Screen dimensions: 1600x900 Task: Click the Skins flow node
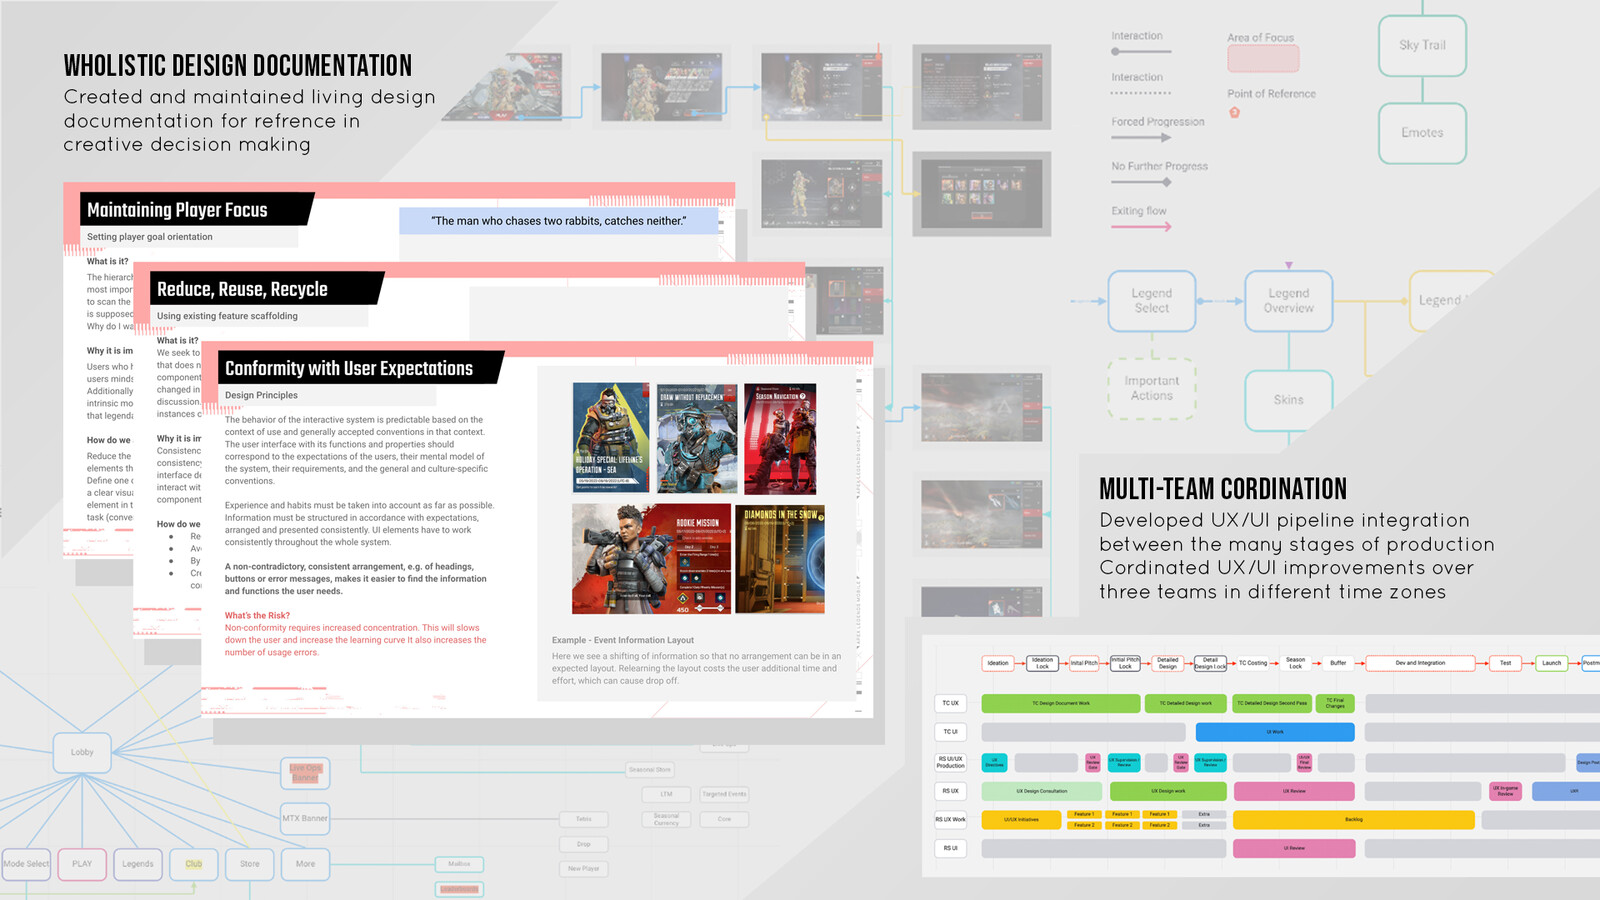[1289, 400]
